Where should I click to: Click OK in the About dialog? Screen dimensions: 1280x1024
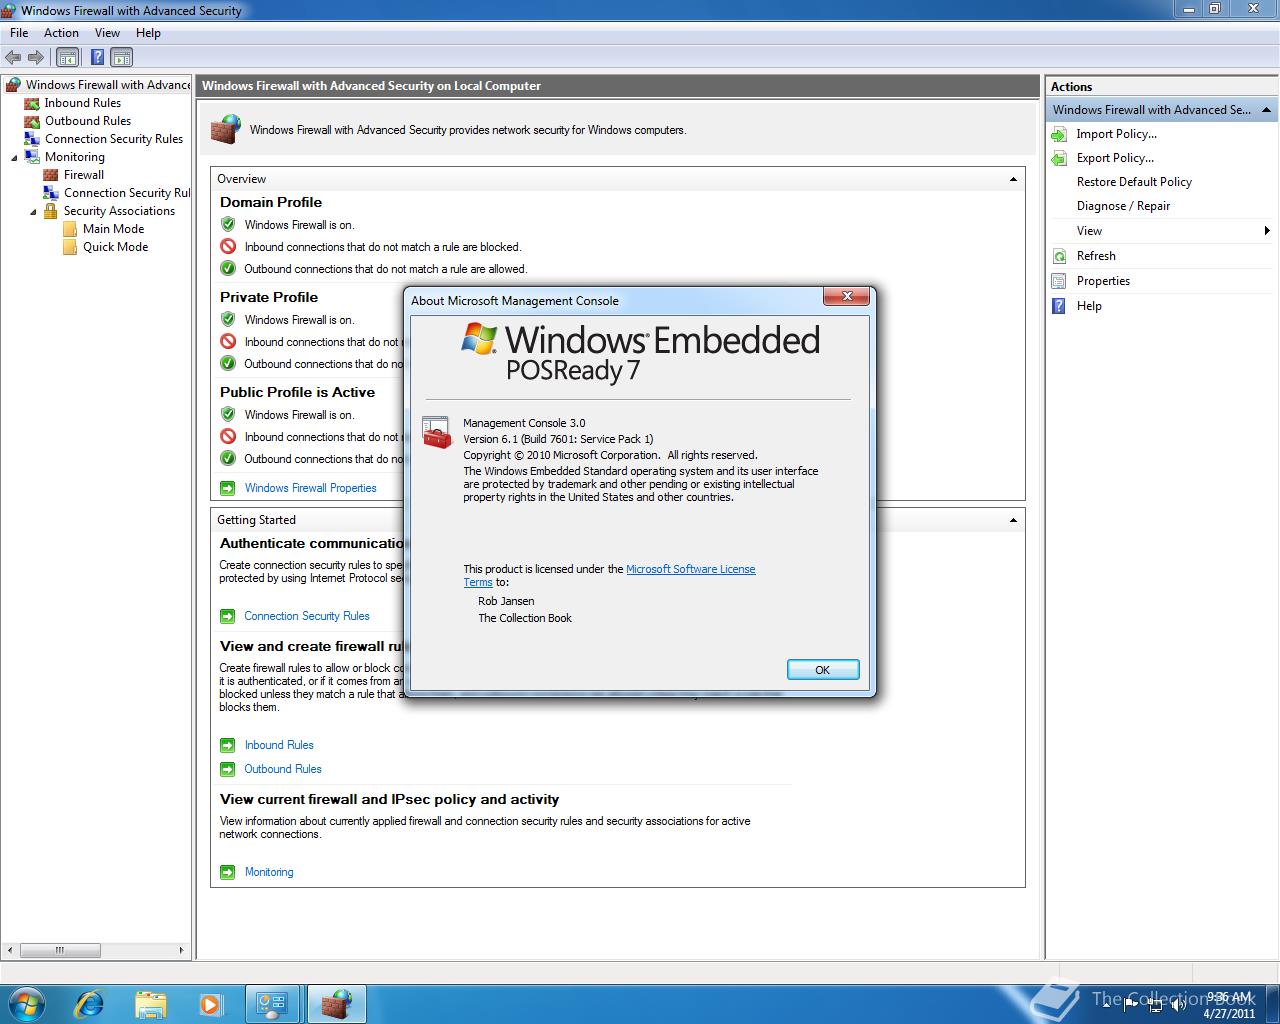(x=822, y=669)
